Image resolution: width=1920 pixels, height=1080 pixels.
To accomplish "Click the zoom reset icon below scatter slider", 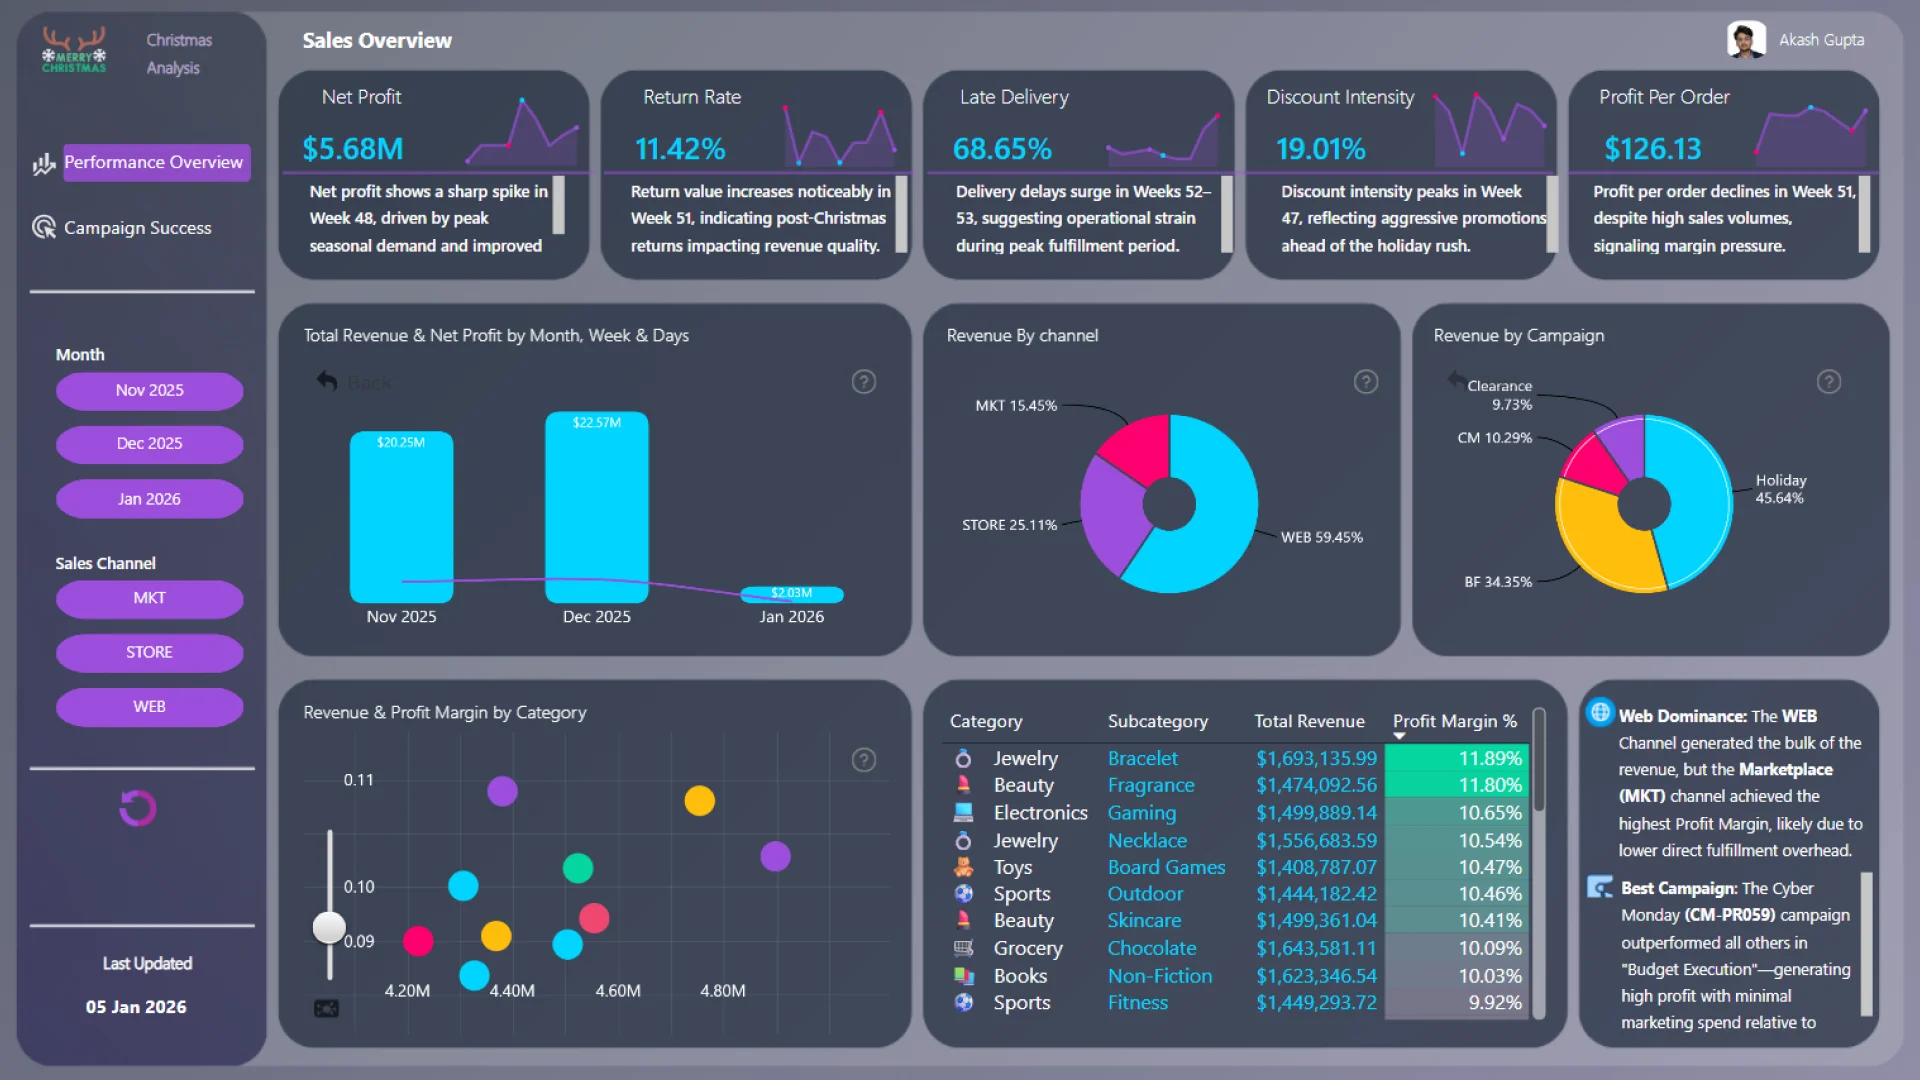I will tap(327, 1008).
